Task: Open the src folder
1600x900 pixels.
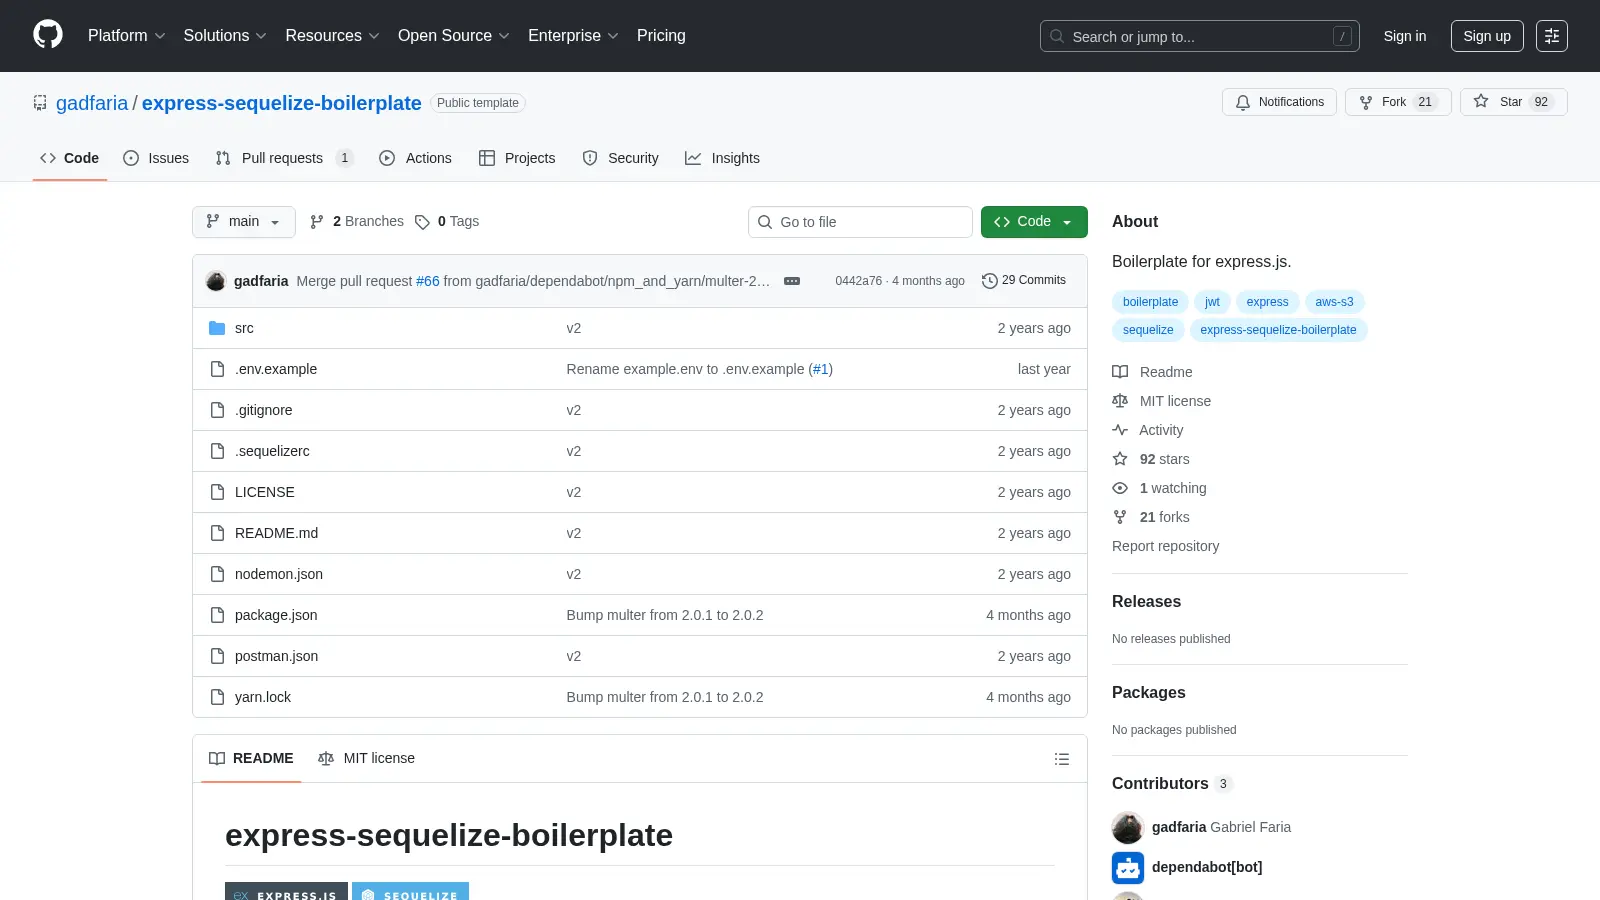Action: pos(244,328)
